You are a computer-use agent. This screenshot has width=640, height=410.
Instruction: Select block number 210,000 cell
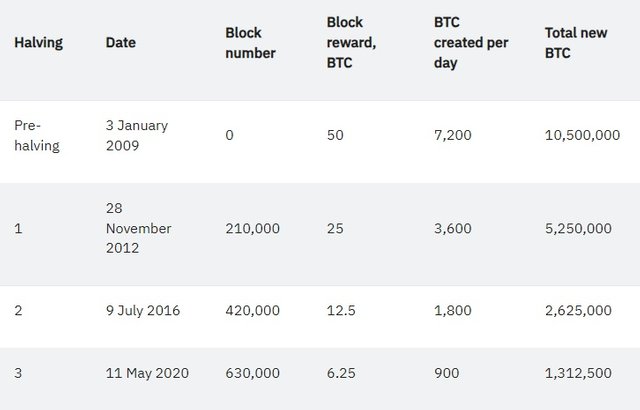point(253,228)
